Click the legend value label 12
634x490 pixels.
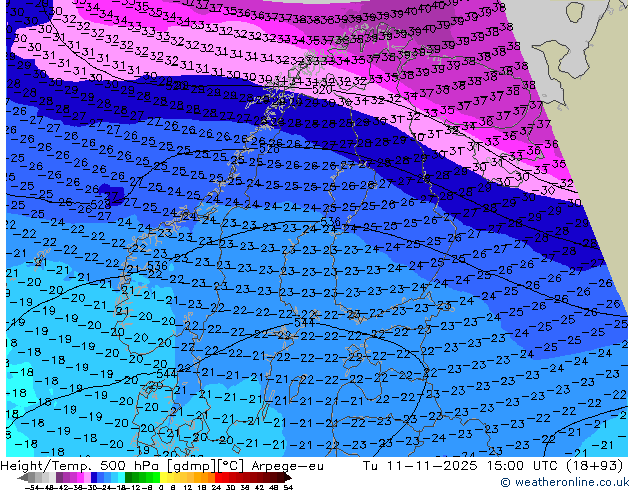(188, 487)
